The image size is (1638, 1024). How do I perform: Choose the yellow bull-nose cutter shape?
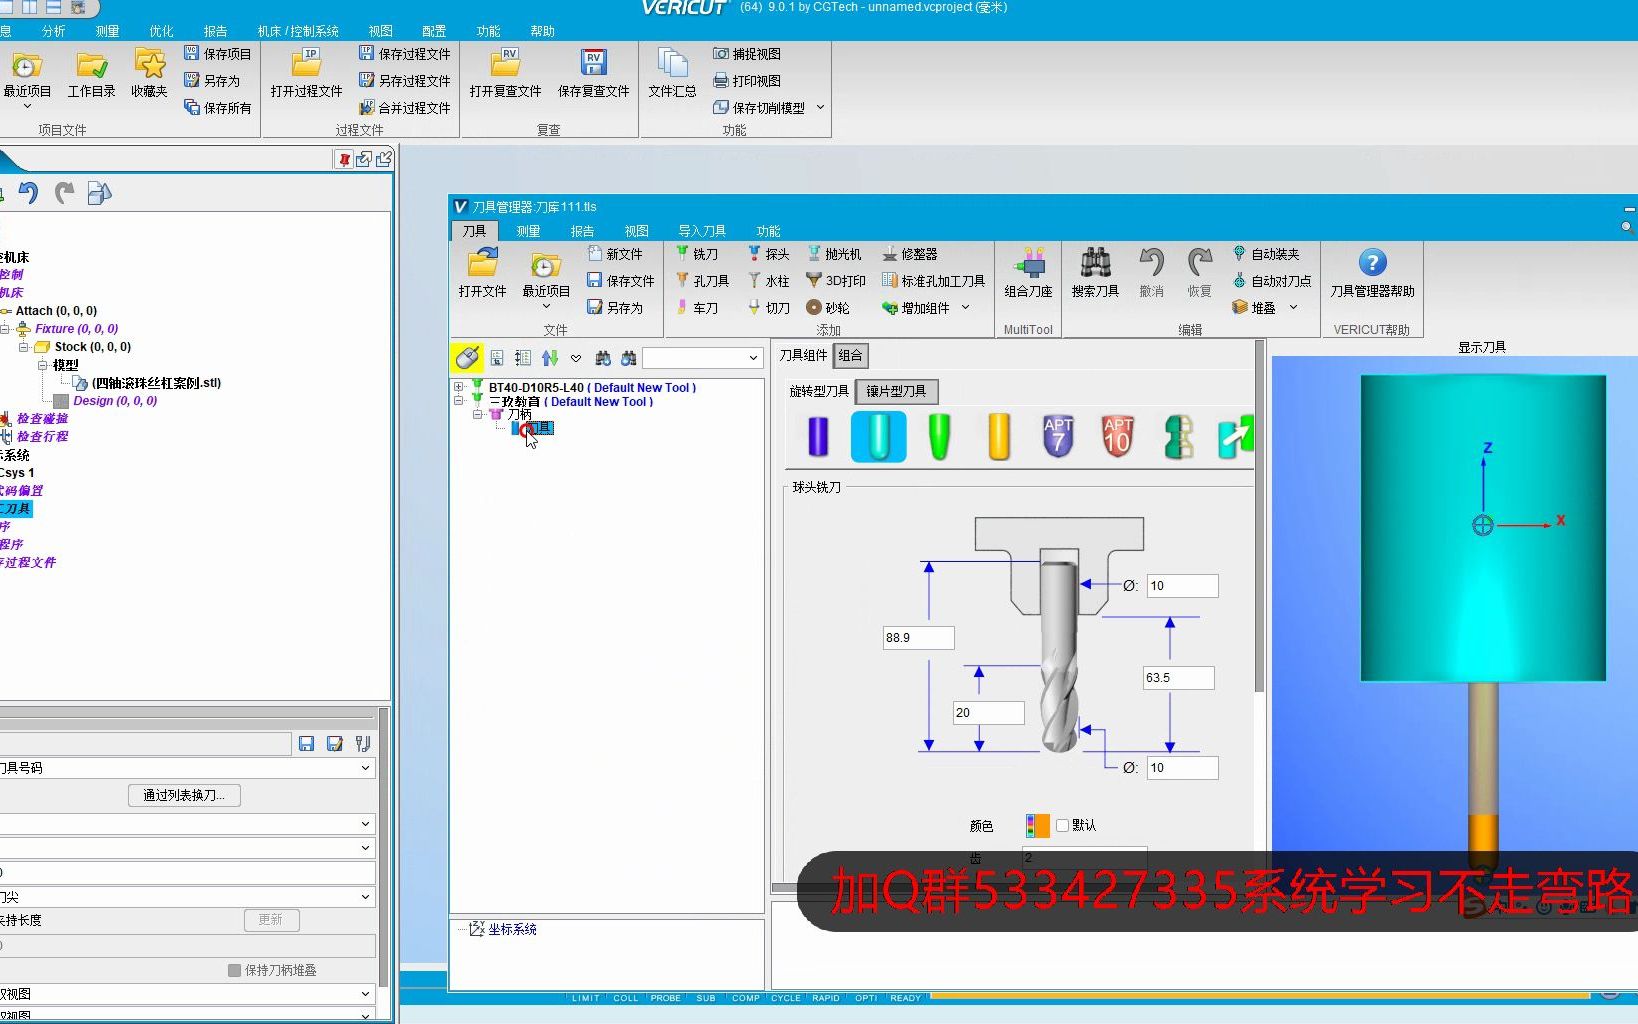999,437
